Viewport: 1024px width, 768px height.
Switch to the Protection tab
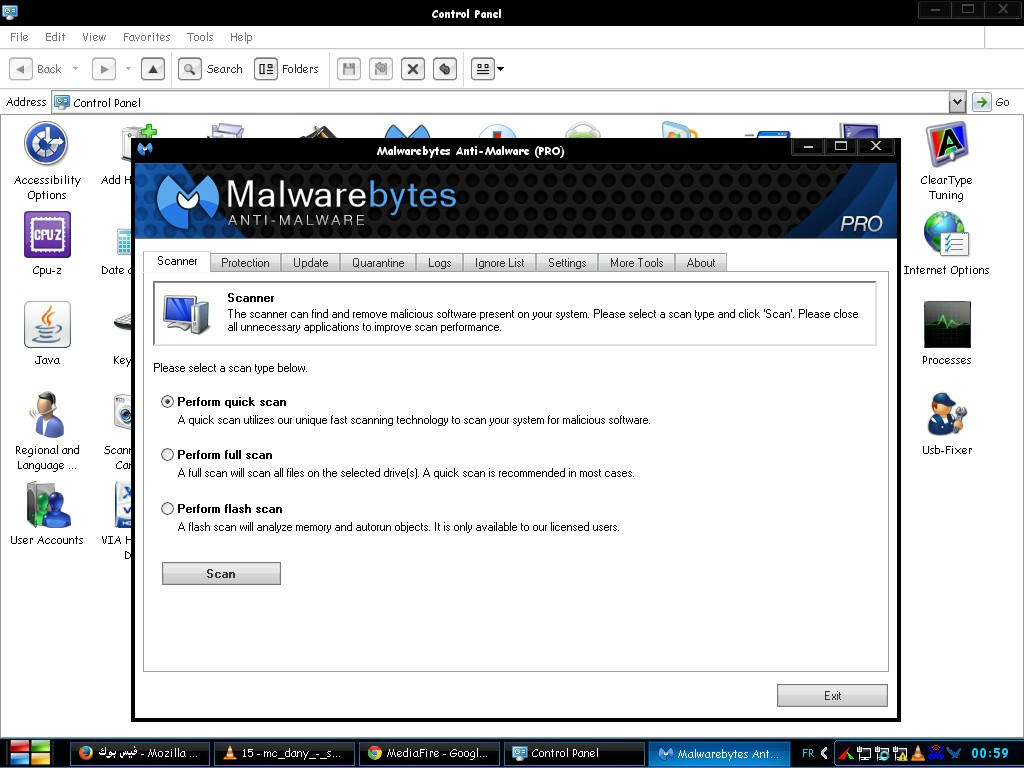245,263
